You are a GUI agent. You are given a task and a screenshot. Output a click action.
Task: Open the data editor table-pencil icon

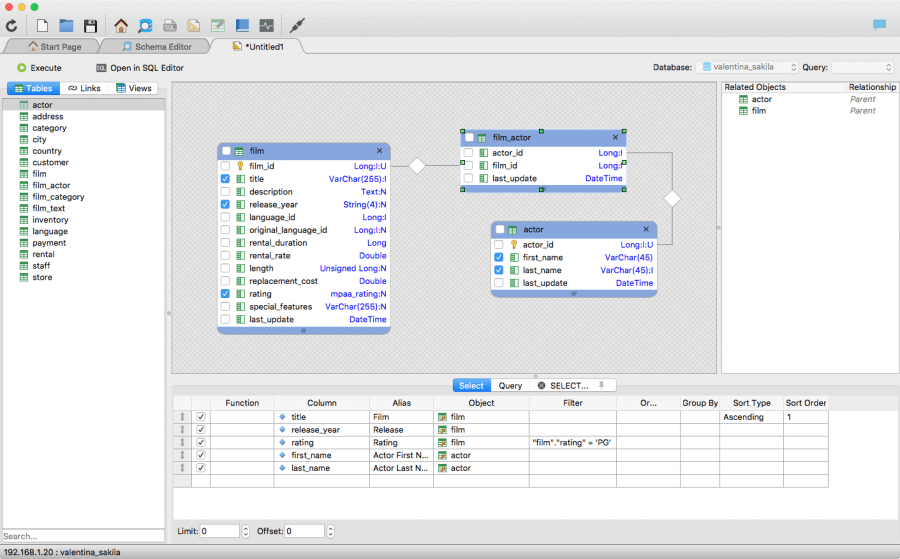point(218,26)
